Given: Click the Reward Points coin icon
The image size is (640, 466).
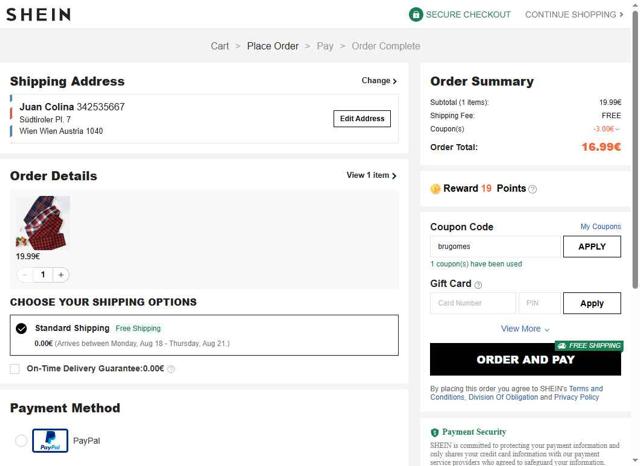Looking at the screenshot, I should (436, 189).
